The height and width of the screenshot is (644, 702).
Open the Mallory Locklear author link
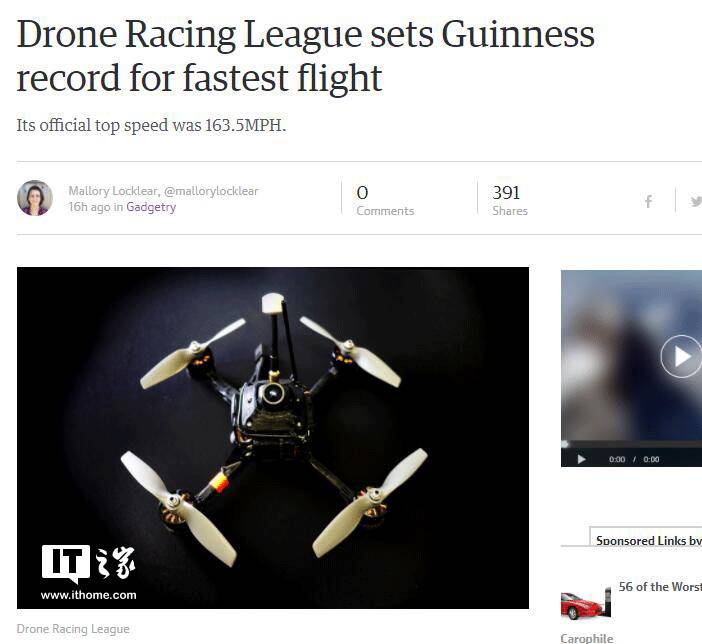pyautogui.click(x=112, y=191)
